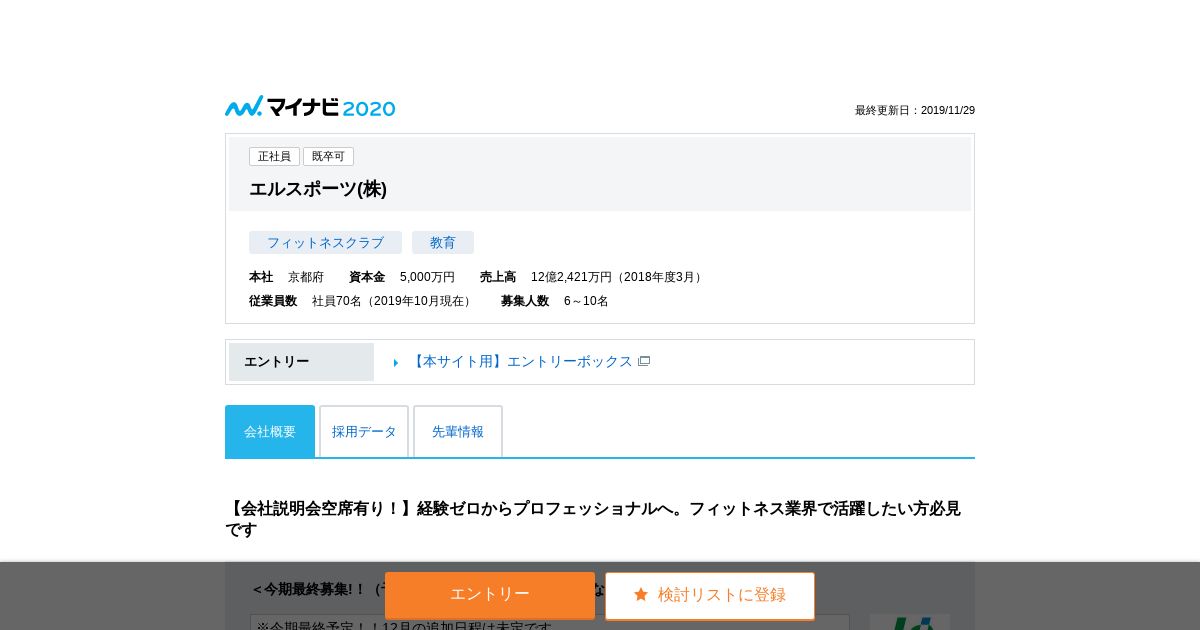Click the 最終更新日：2019/11/29 text

pos(915,111)
